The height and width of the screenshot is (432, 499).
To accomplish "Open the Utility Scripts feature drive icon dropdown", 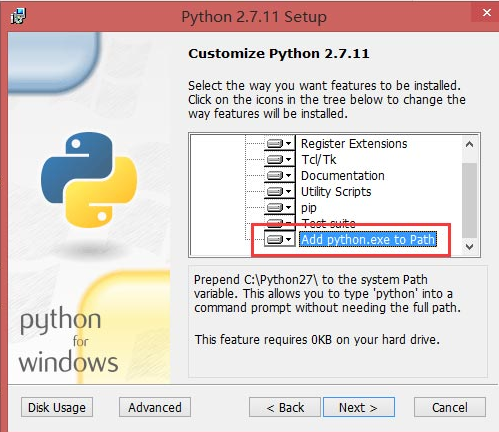I will (x=279, y=191).
